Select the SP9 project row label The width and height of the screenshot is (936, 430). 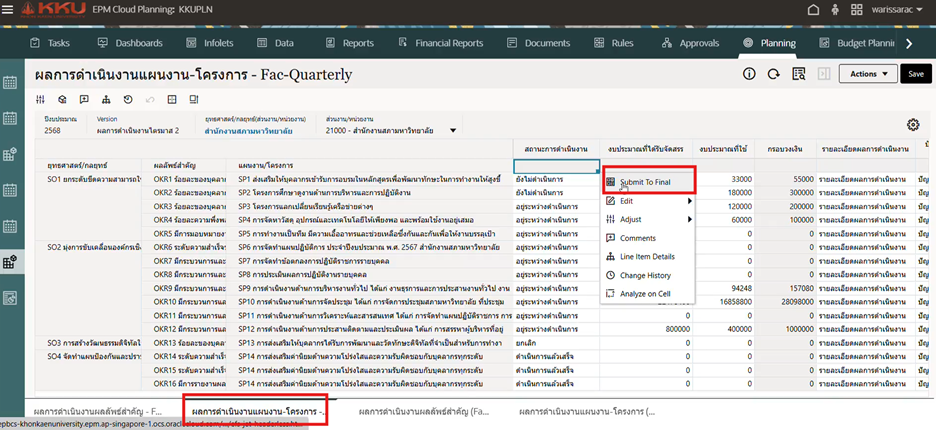tap(370, 288)
